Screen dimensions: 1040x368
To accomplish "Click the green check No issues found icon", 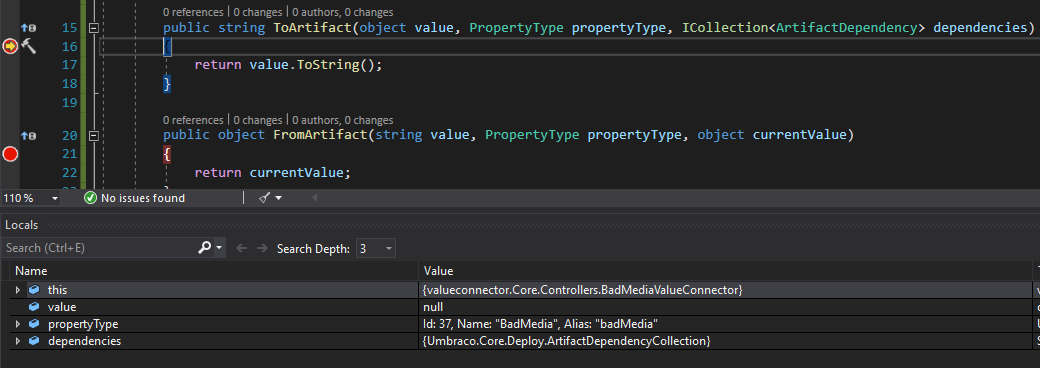I will tap(90, 198).
